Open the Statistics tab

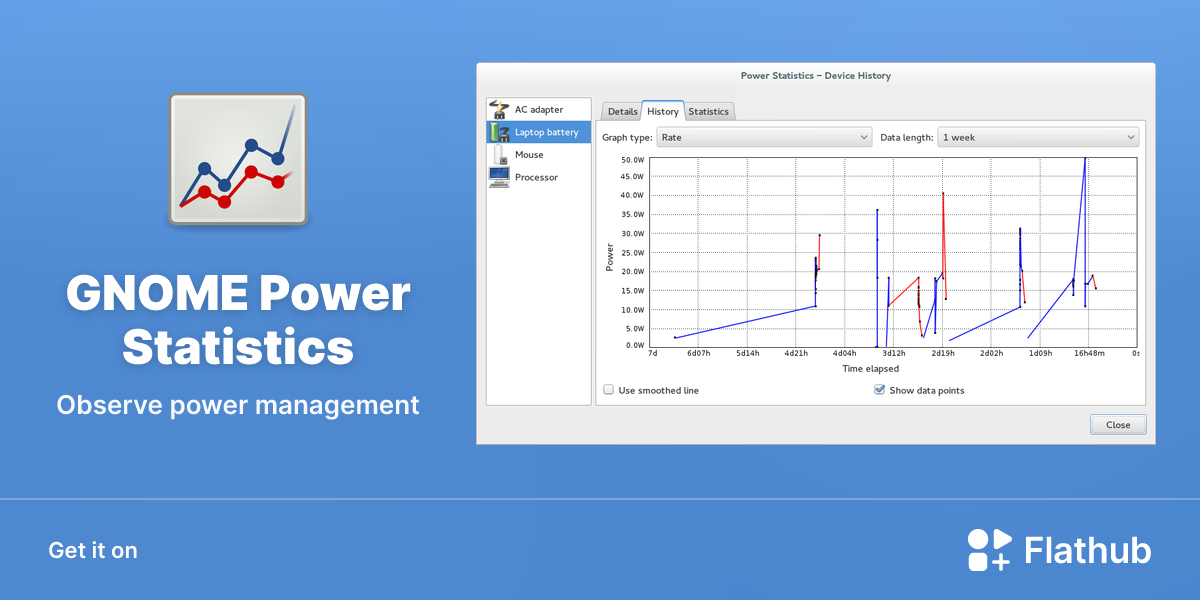pos(709,111)
